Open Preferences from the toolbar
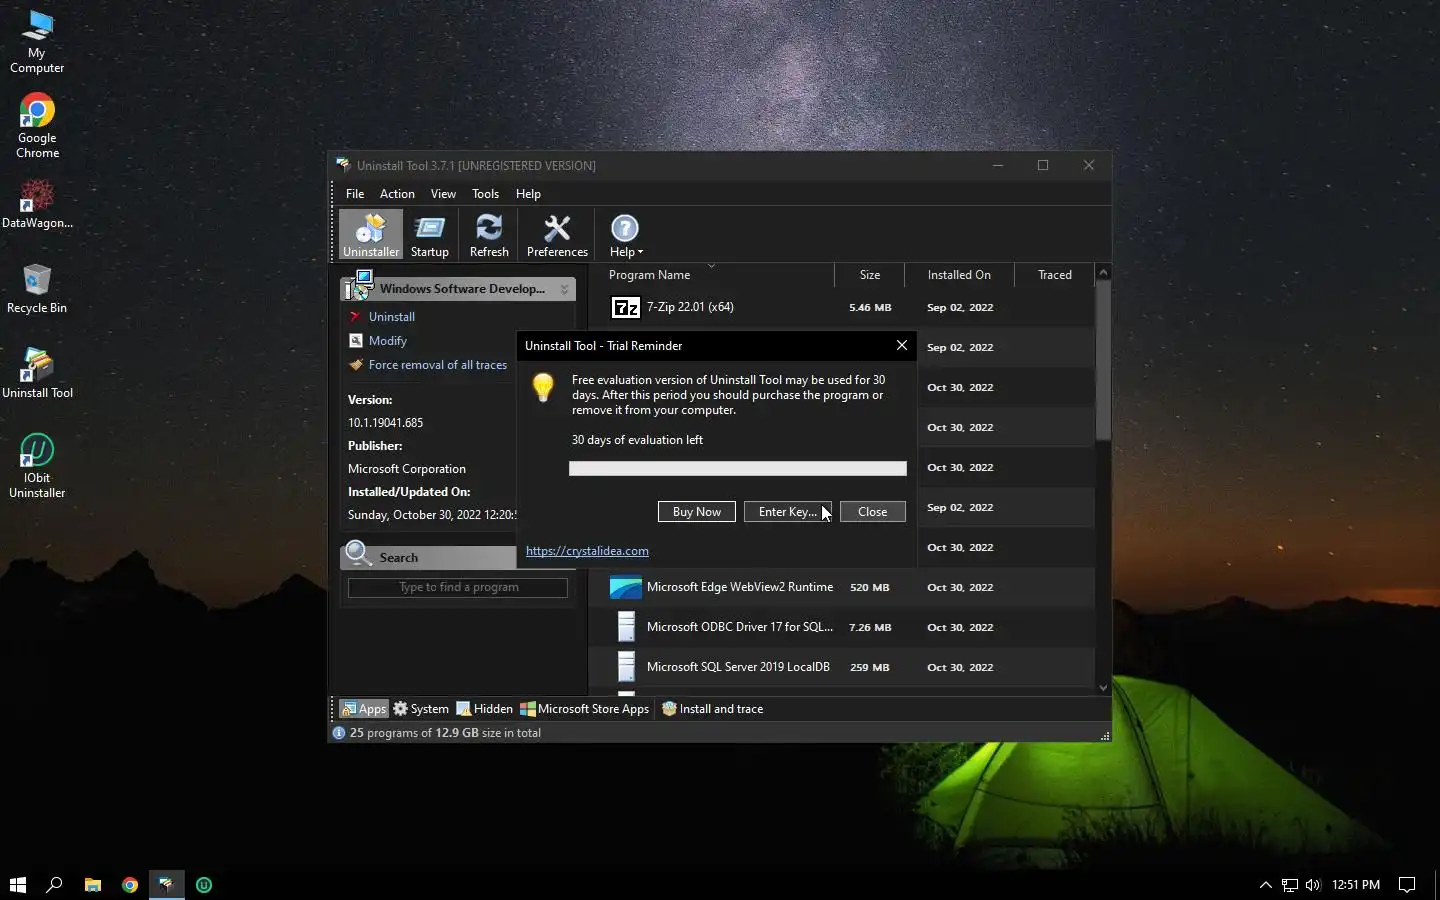Image resolution: width=1440 pixels, height=900 pixels. pyautogui.click(x=557, y=235)
